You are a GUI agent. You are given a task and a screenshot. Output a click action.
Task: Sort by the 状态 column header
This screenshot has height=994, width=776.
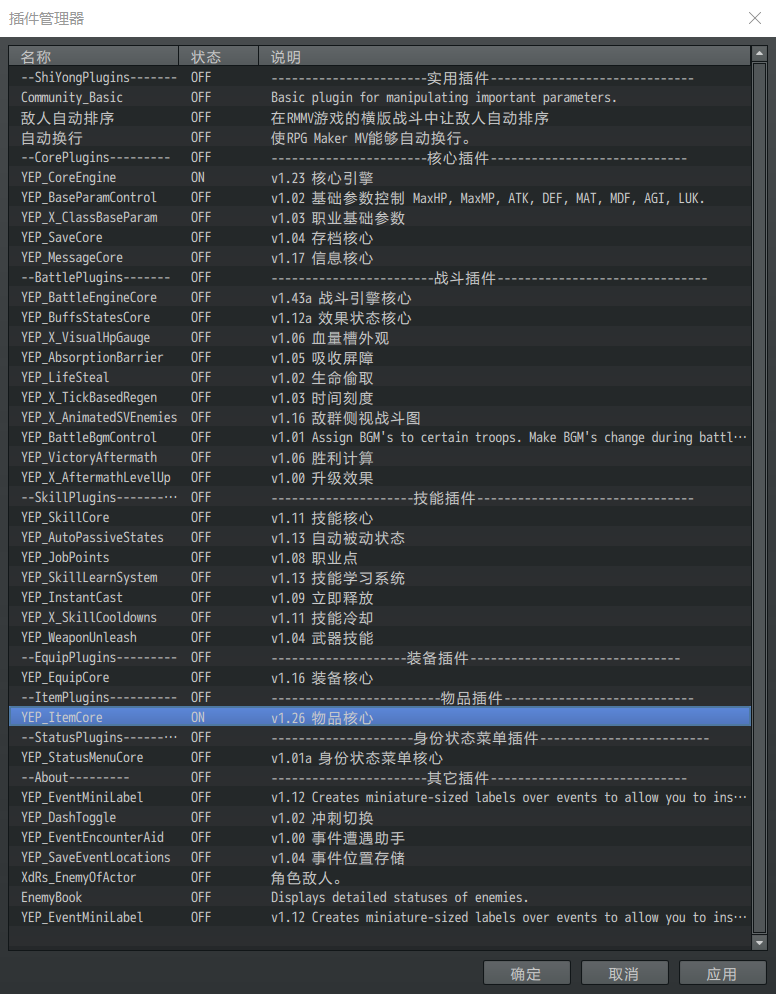pos(218,56)
